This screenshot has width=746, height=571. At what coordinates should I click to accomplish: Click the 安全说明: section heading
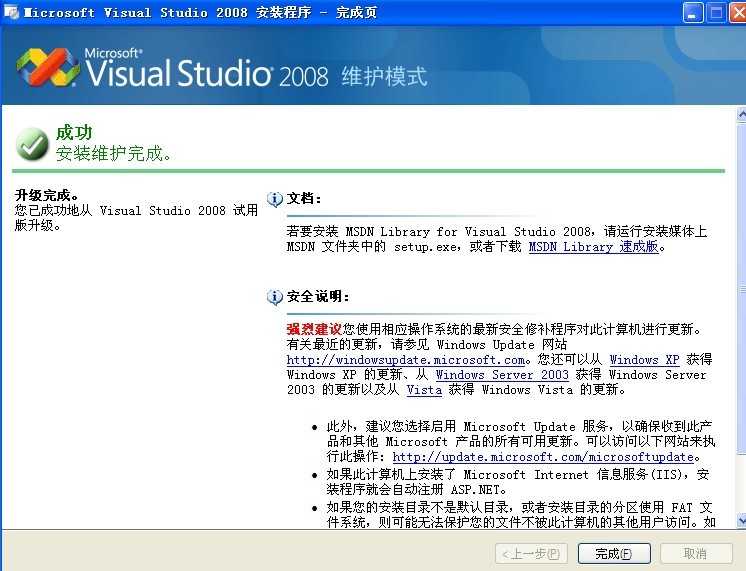coord(318,296)
